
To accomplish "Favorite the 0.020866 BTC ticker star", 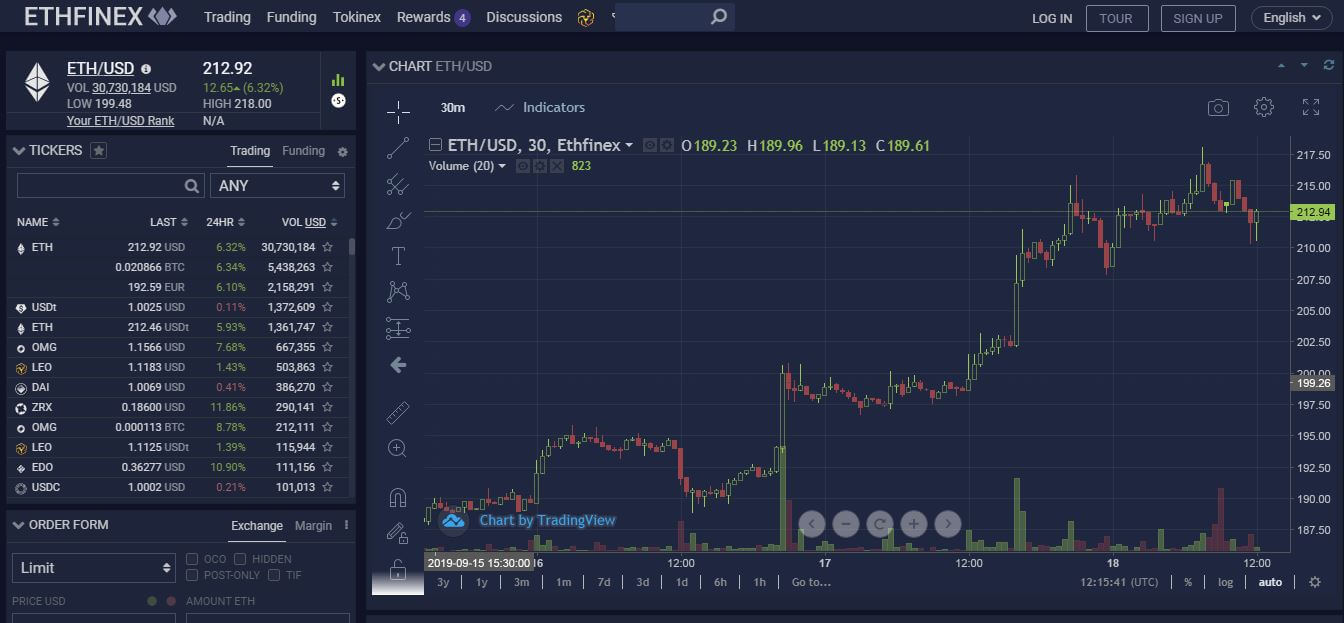I will [x=327, y=267].
